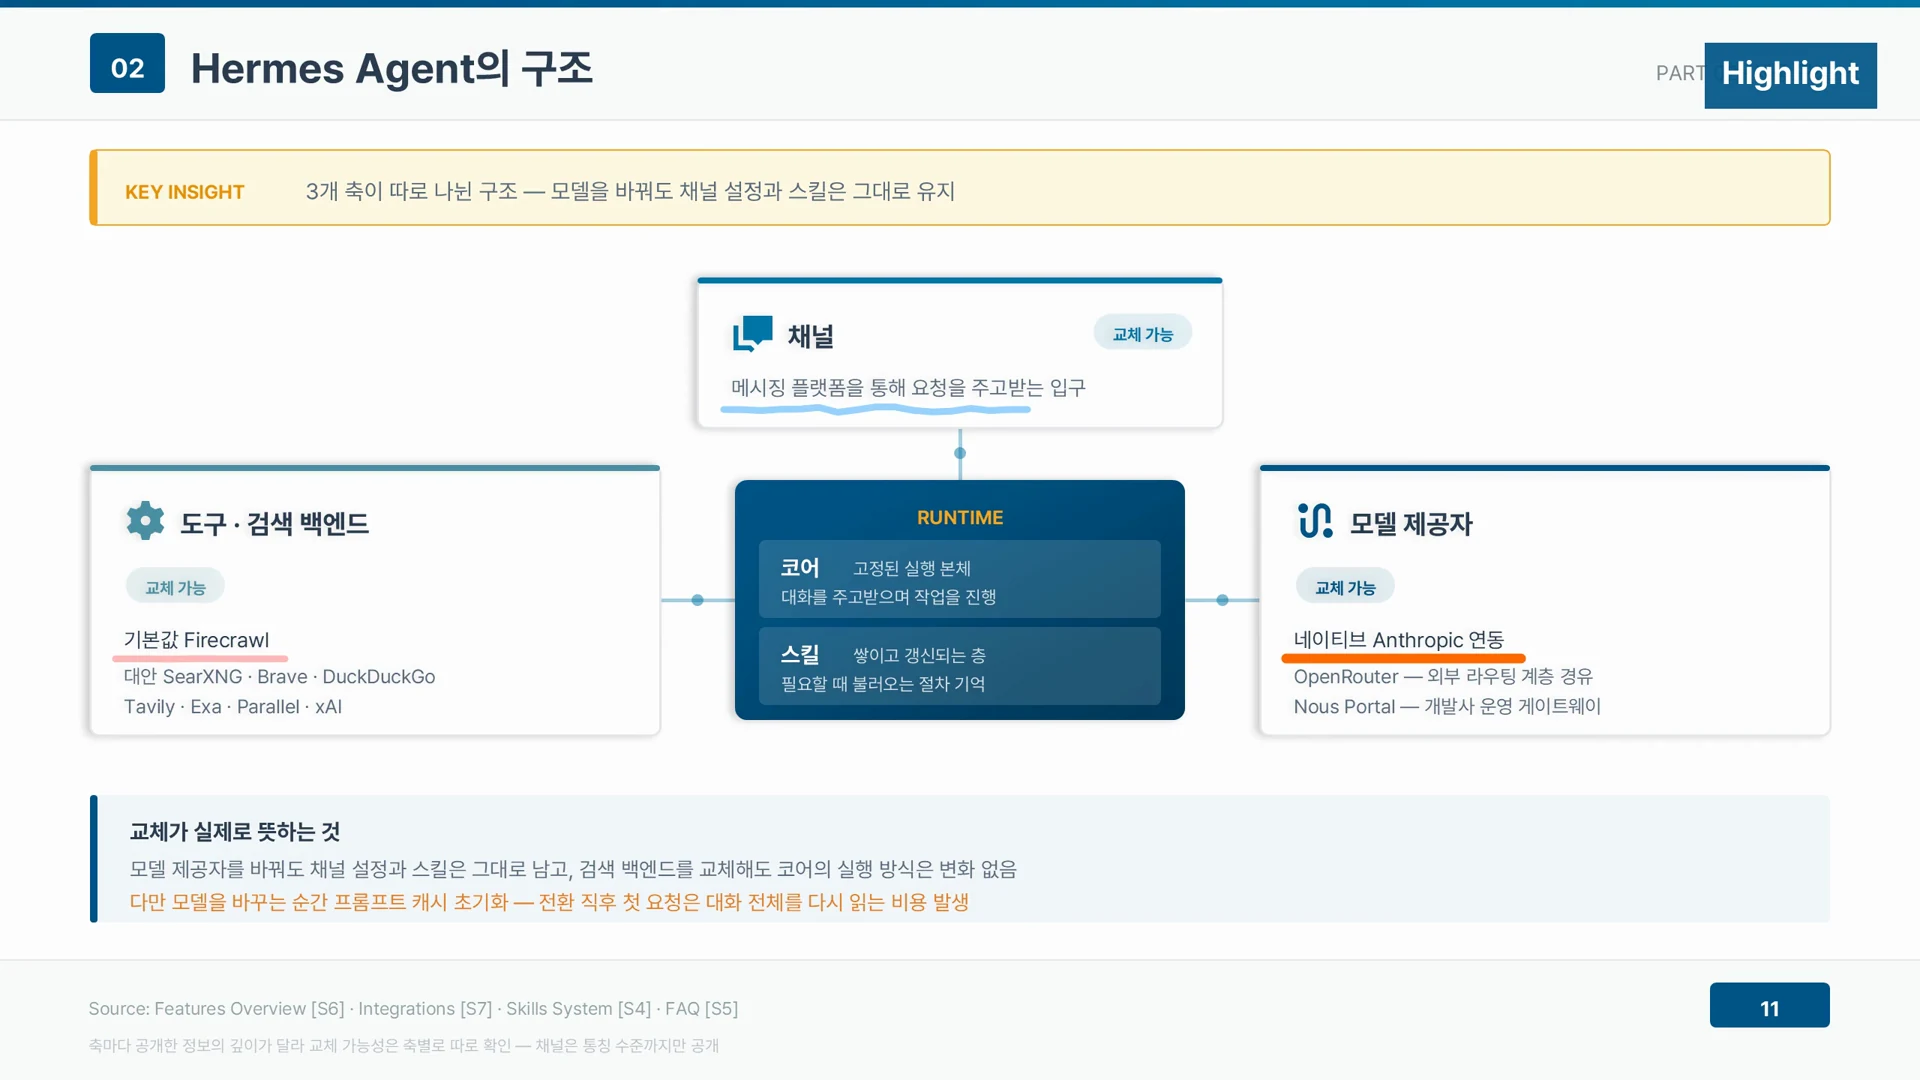The width and height of the screenshot is (1920, 1080).
Task: Click the text 네이티브 Anthropic 연동
Action: tap(1398, 640)
